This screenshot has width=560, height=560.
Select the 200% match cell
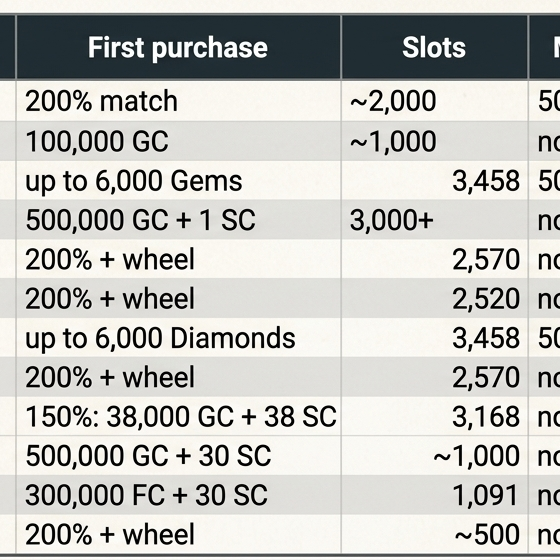pos(178,101)
